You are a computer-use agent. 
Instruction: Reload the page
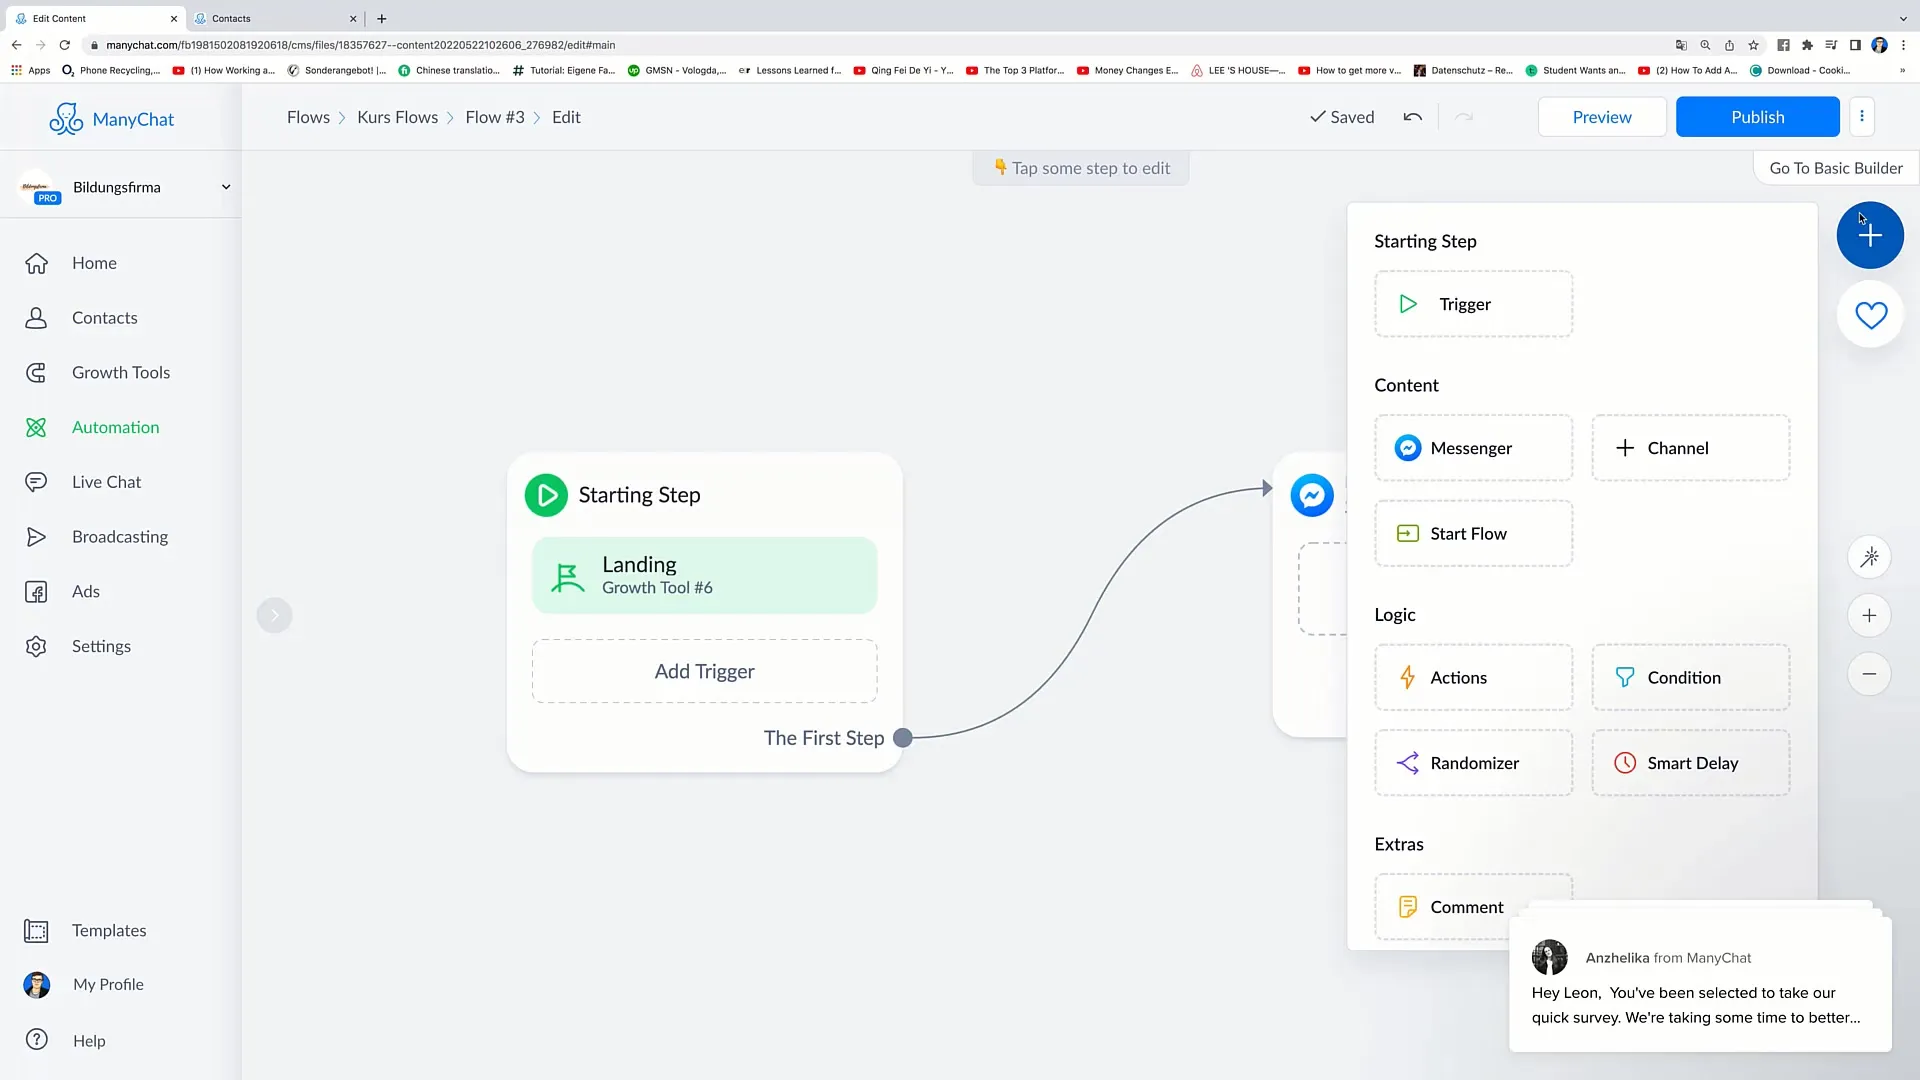[65, 45]
